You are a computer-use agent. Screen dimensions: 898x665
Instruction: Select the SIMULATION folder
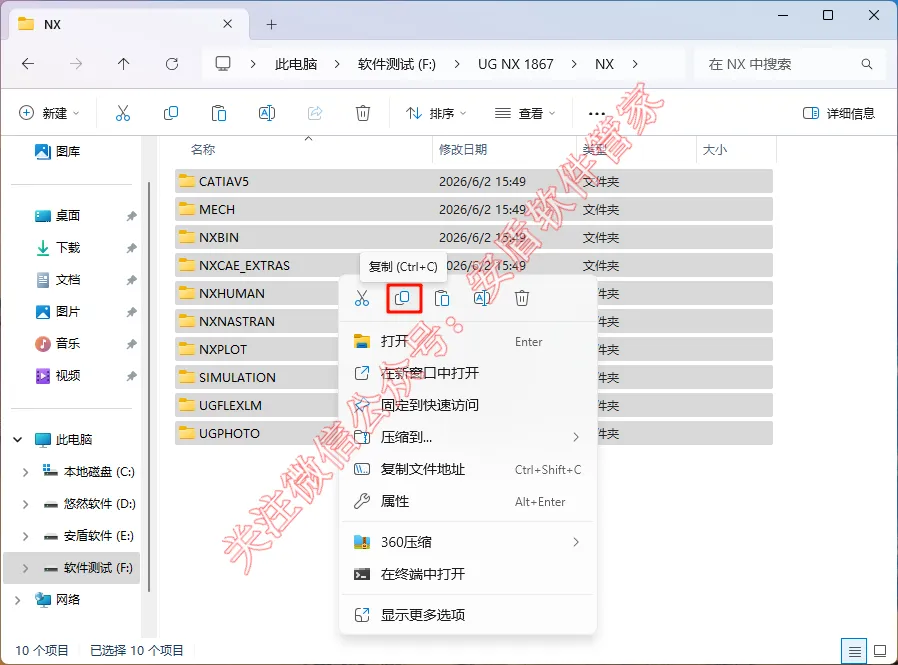(x=474, y=377)
